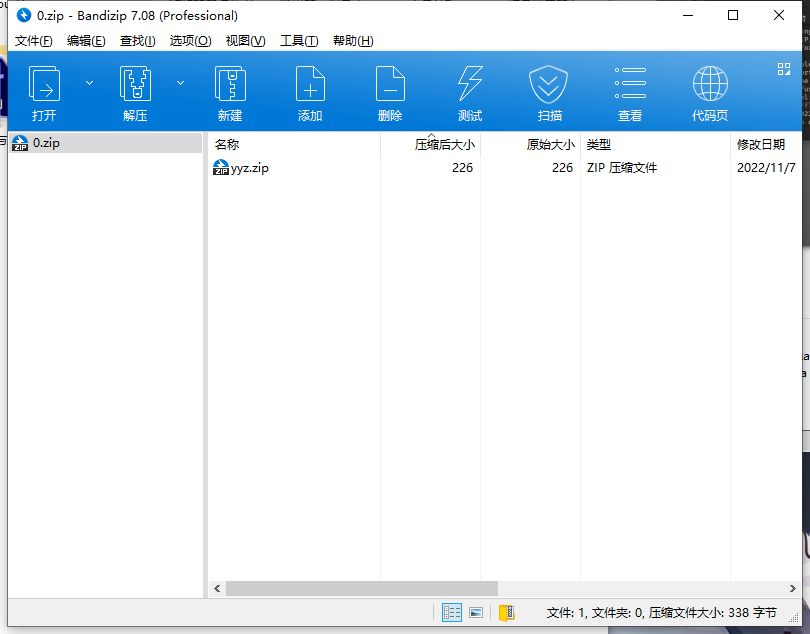The height and width of the screenshot is (634, 810).
Task: Sort by 类型 column header
Action: click(x=656, y=145)
